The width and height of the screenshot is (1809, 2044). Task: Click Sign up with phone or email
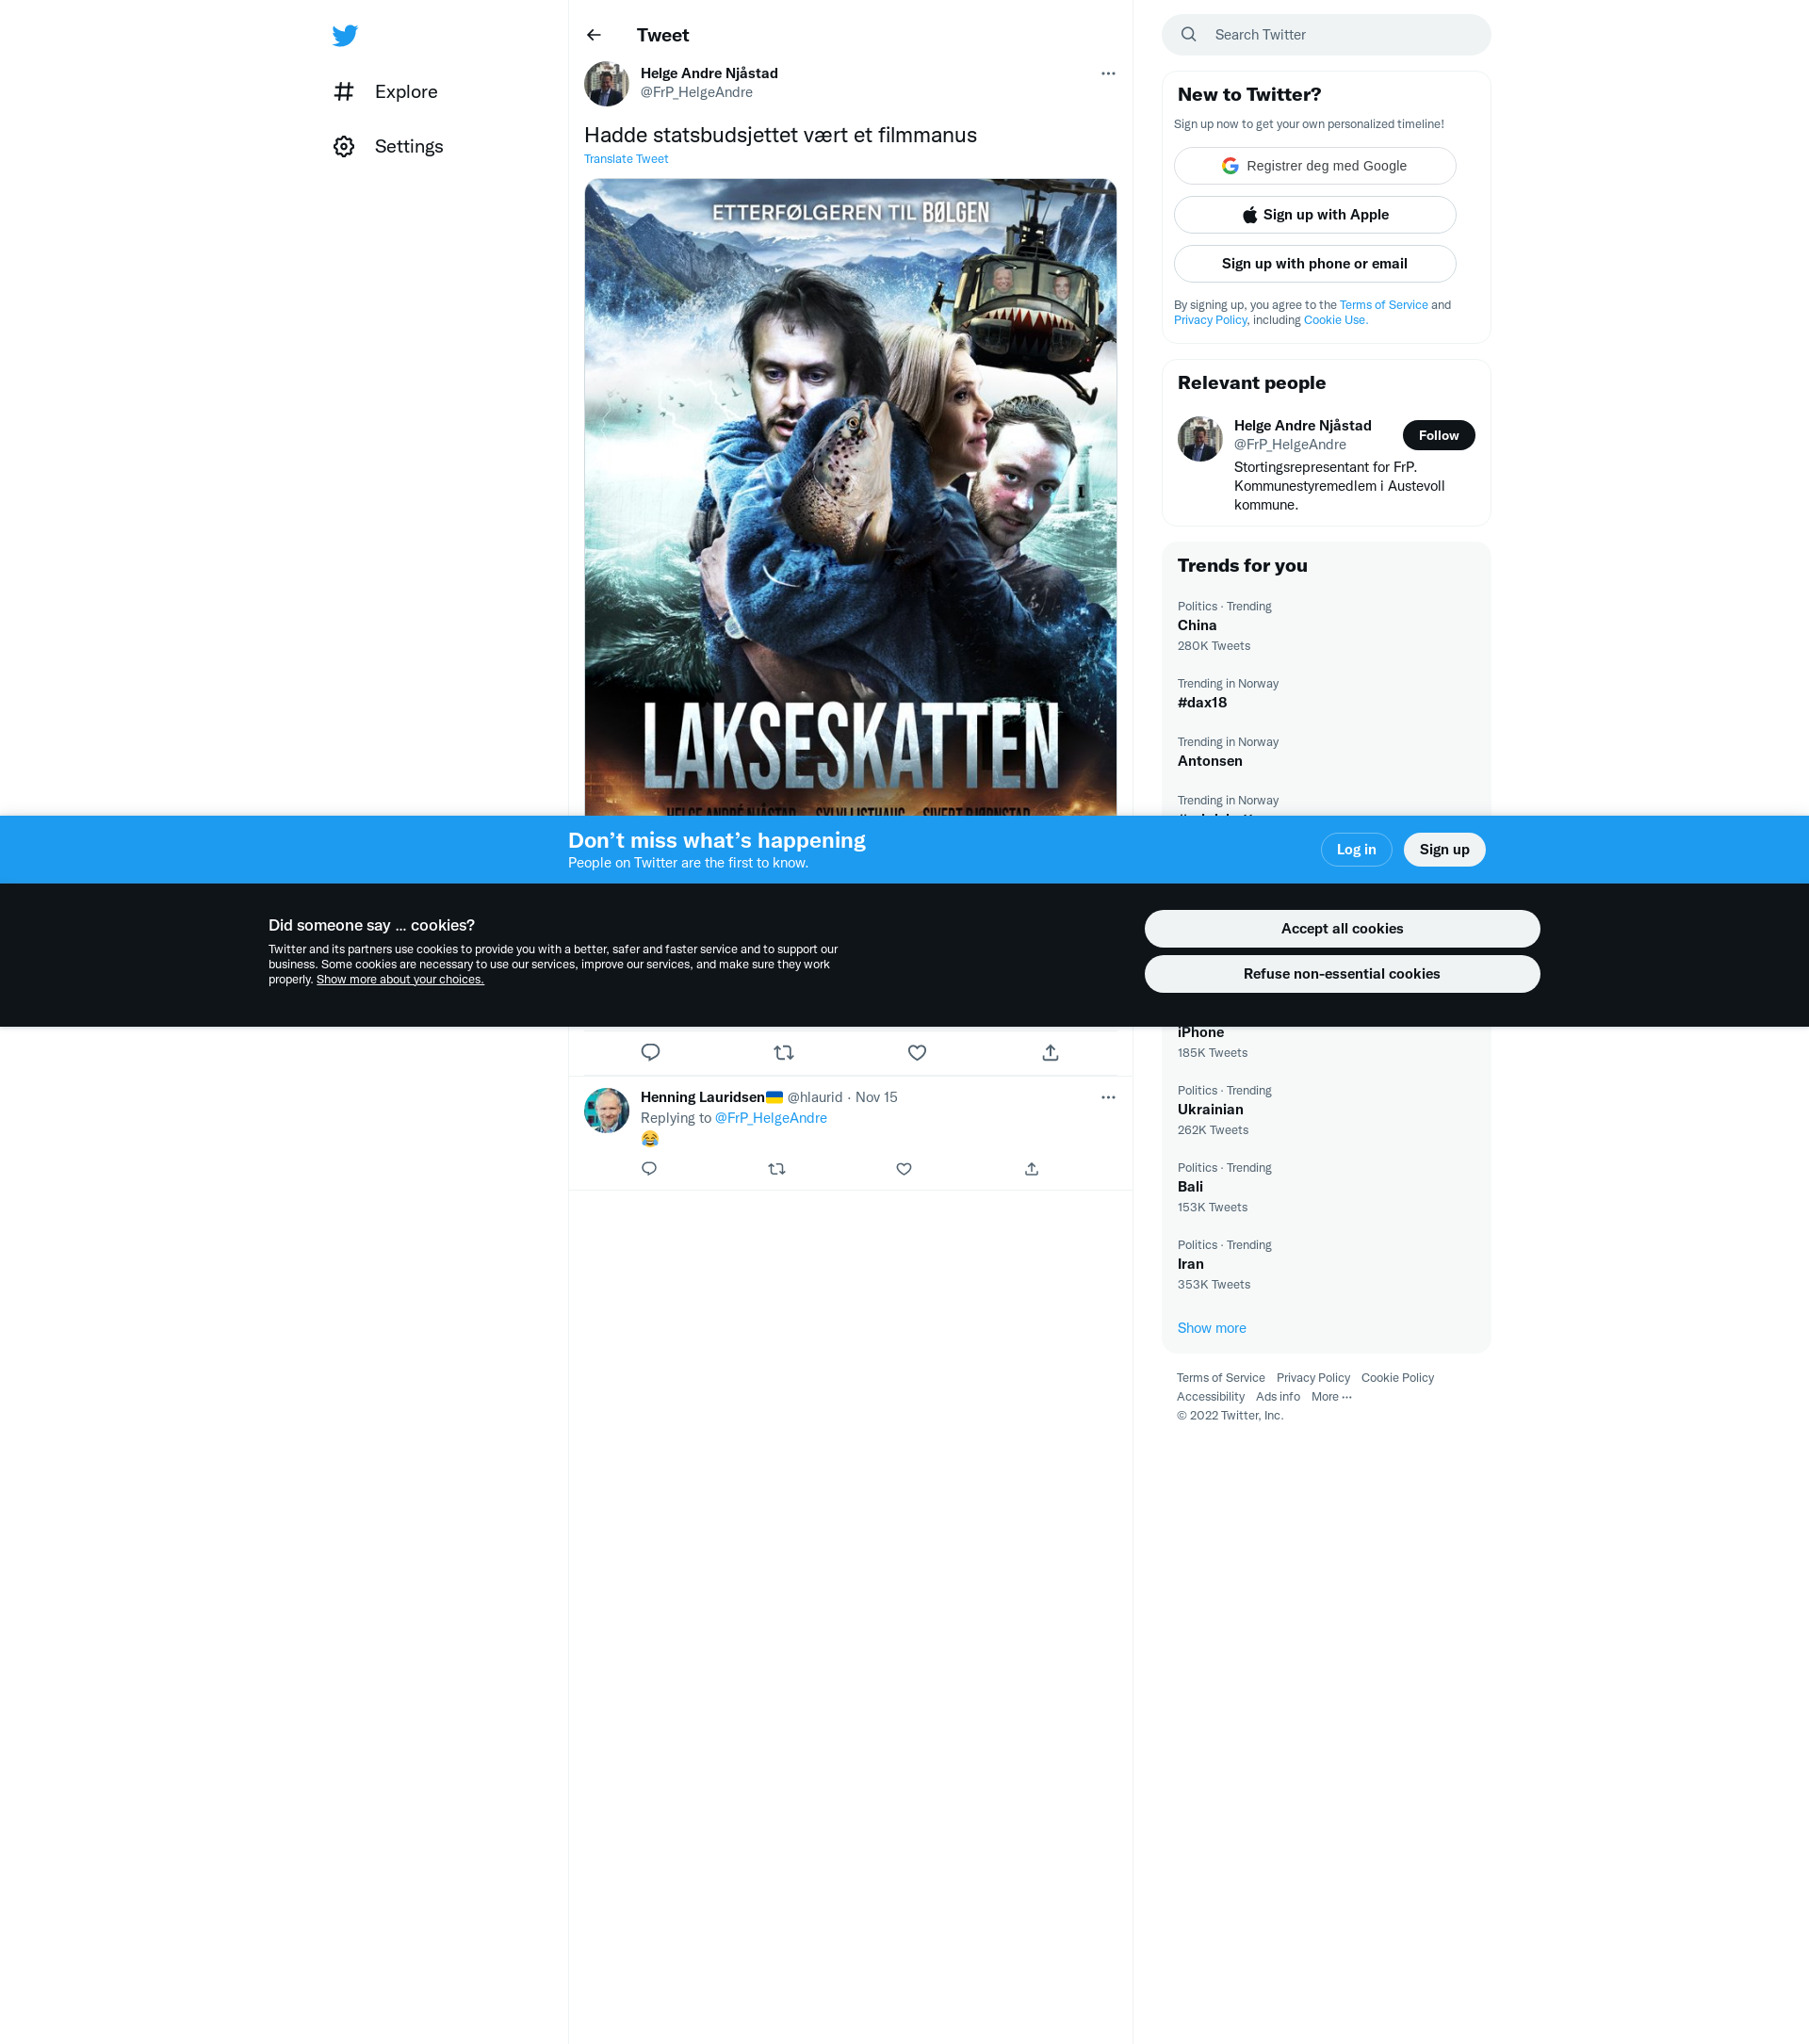[x=1315, y=264]
